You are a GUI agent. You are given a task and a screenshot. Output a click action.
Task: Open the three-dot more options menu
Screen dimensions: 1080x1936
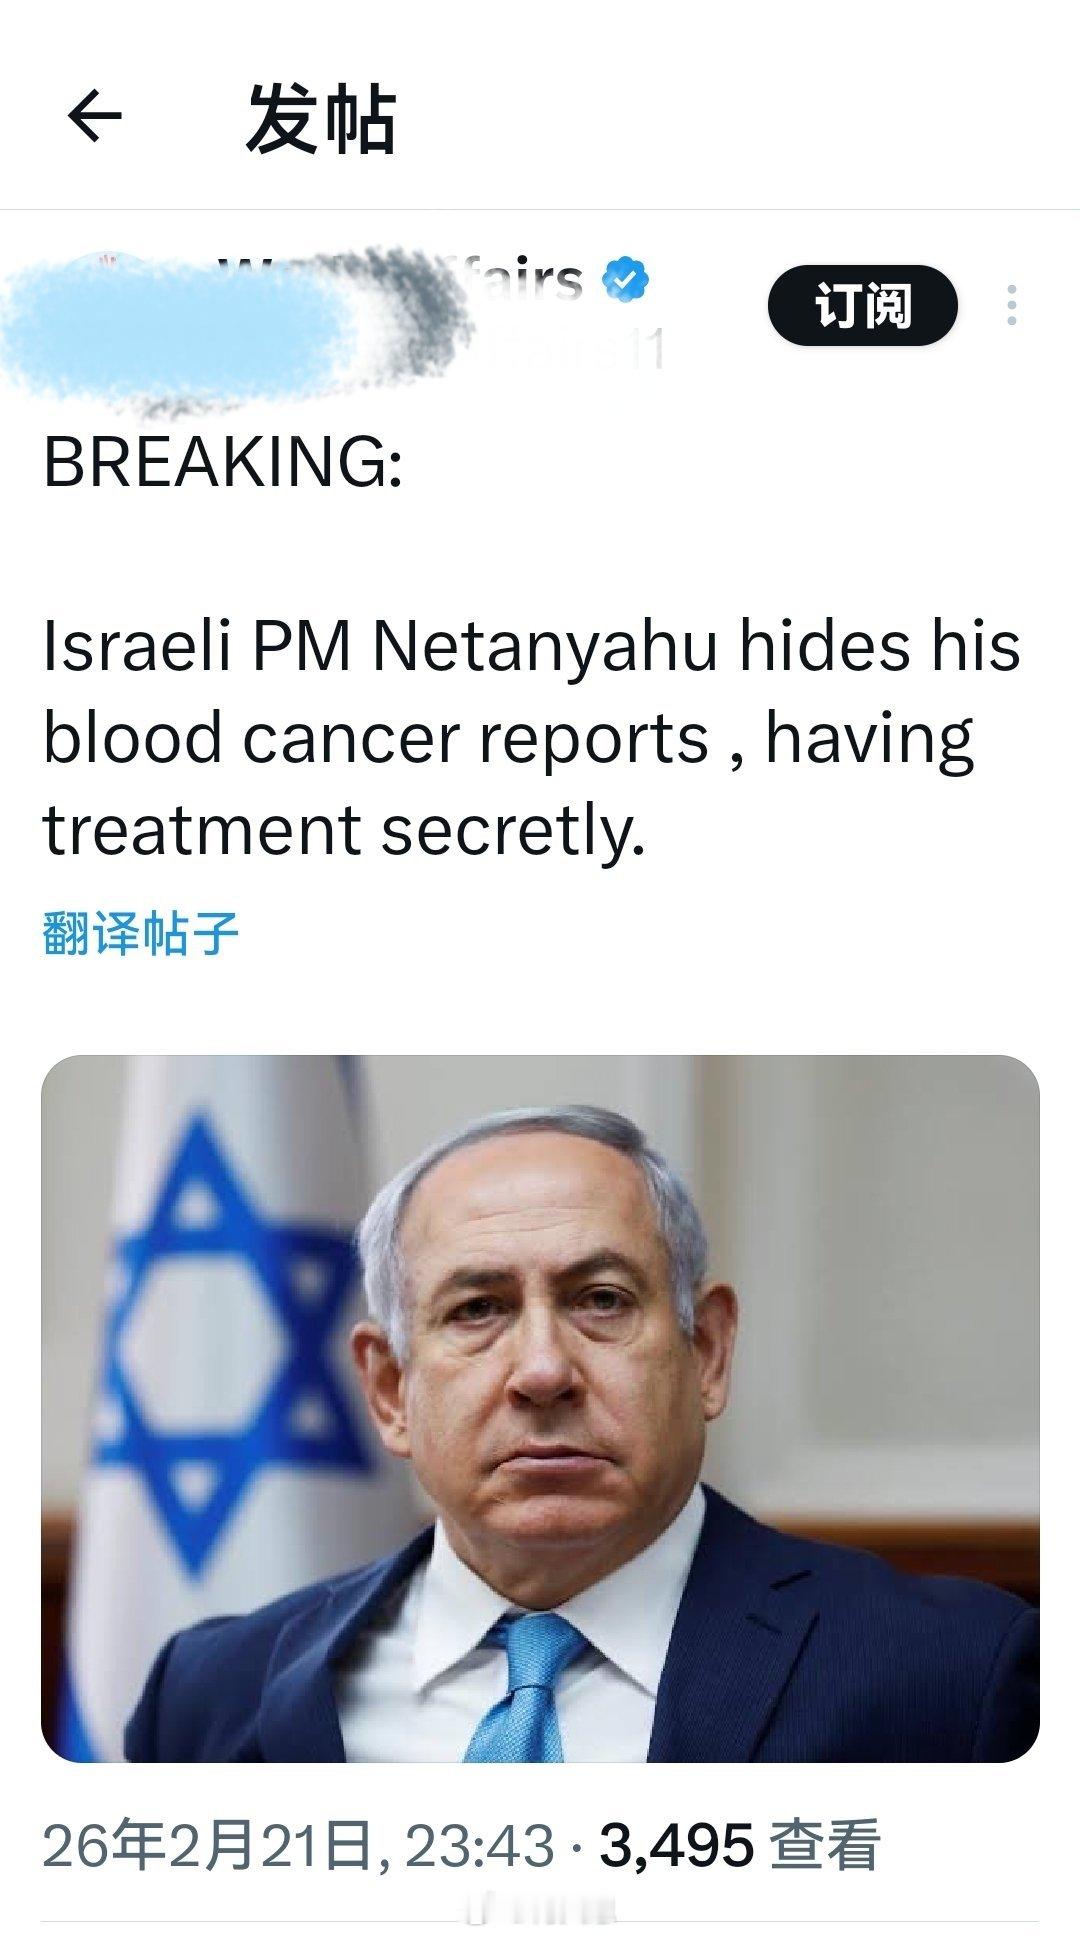tap(1012, 305)
